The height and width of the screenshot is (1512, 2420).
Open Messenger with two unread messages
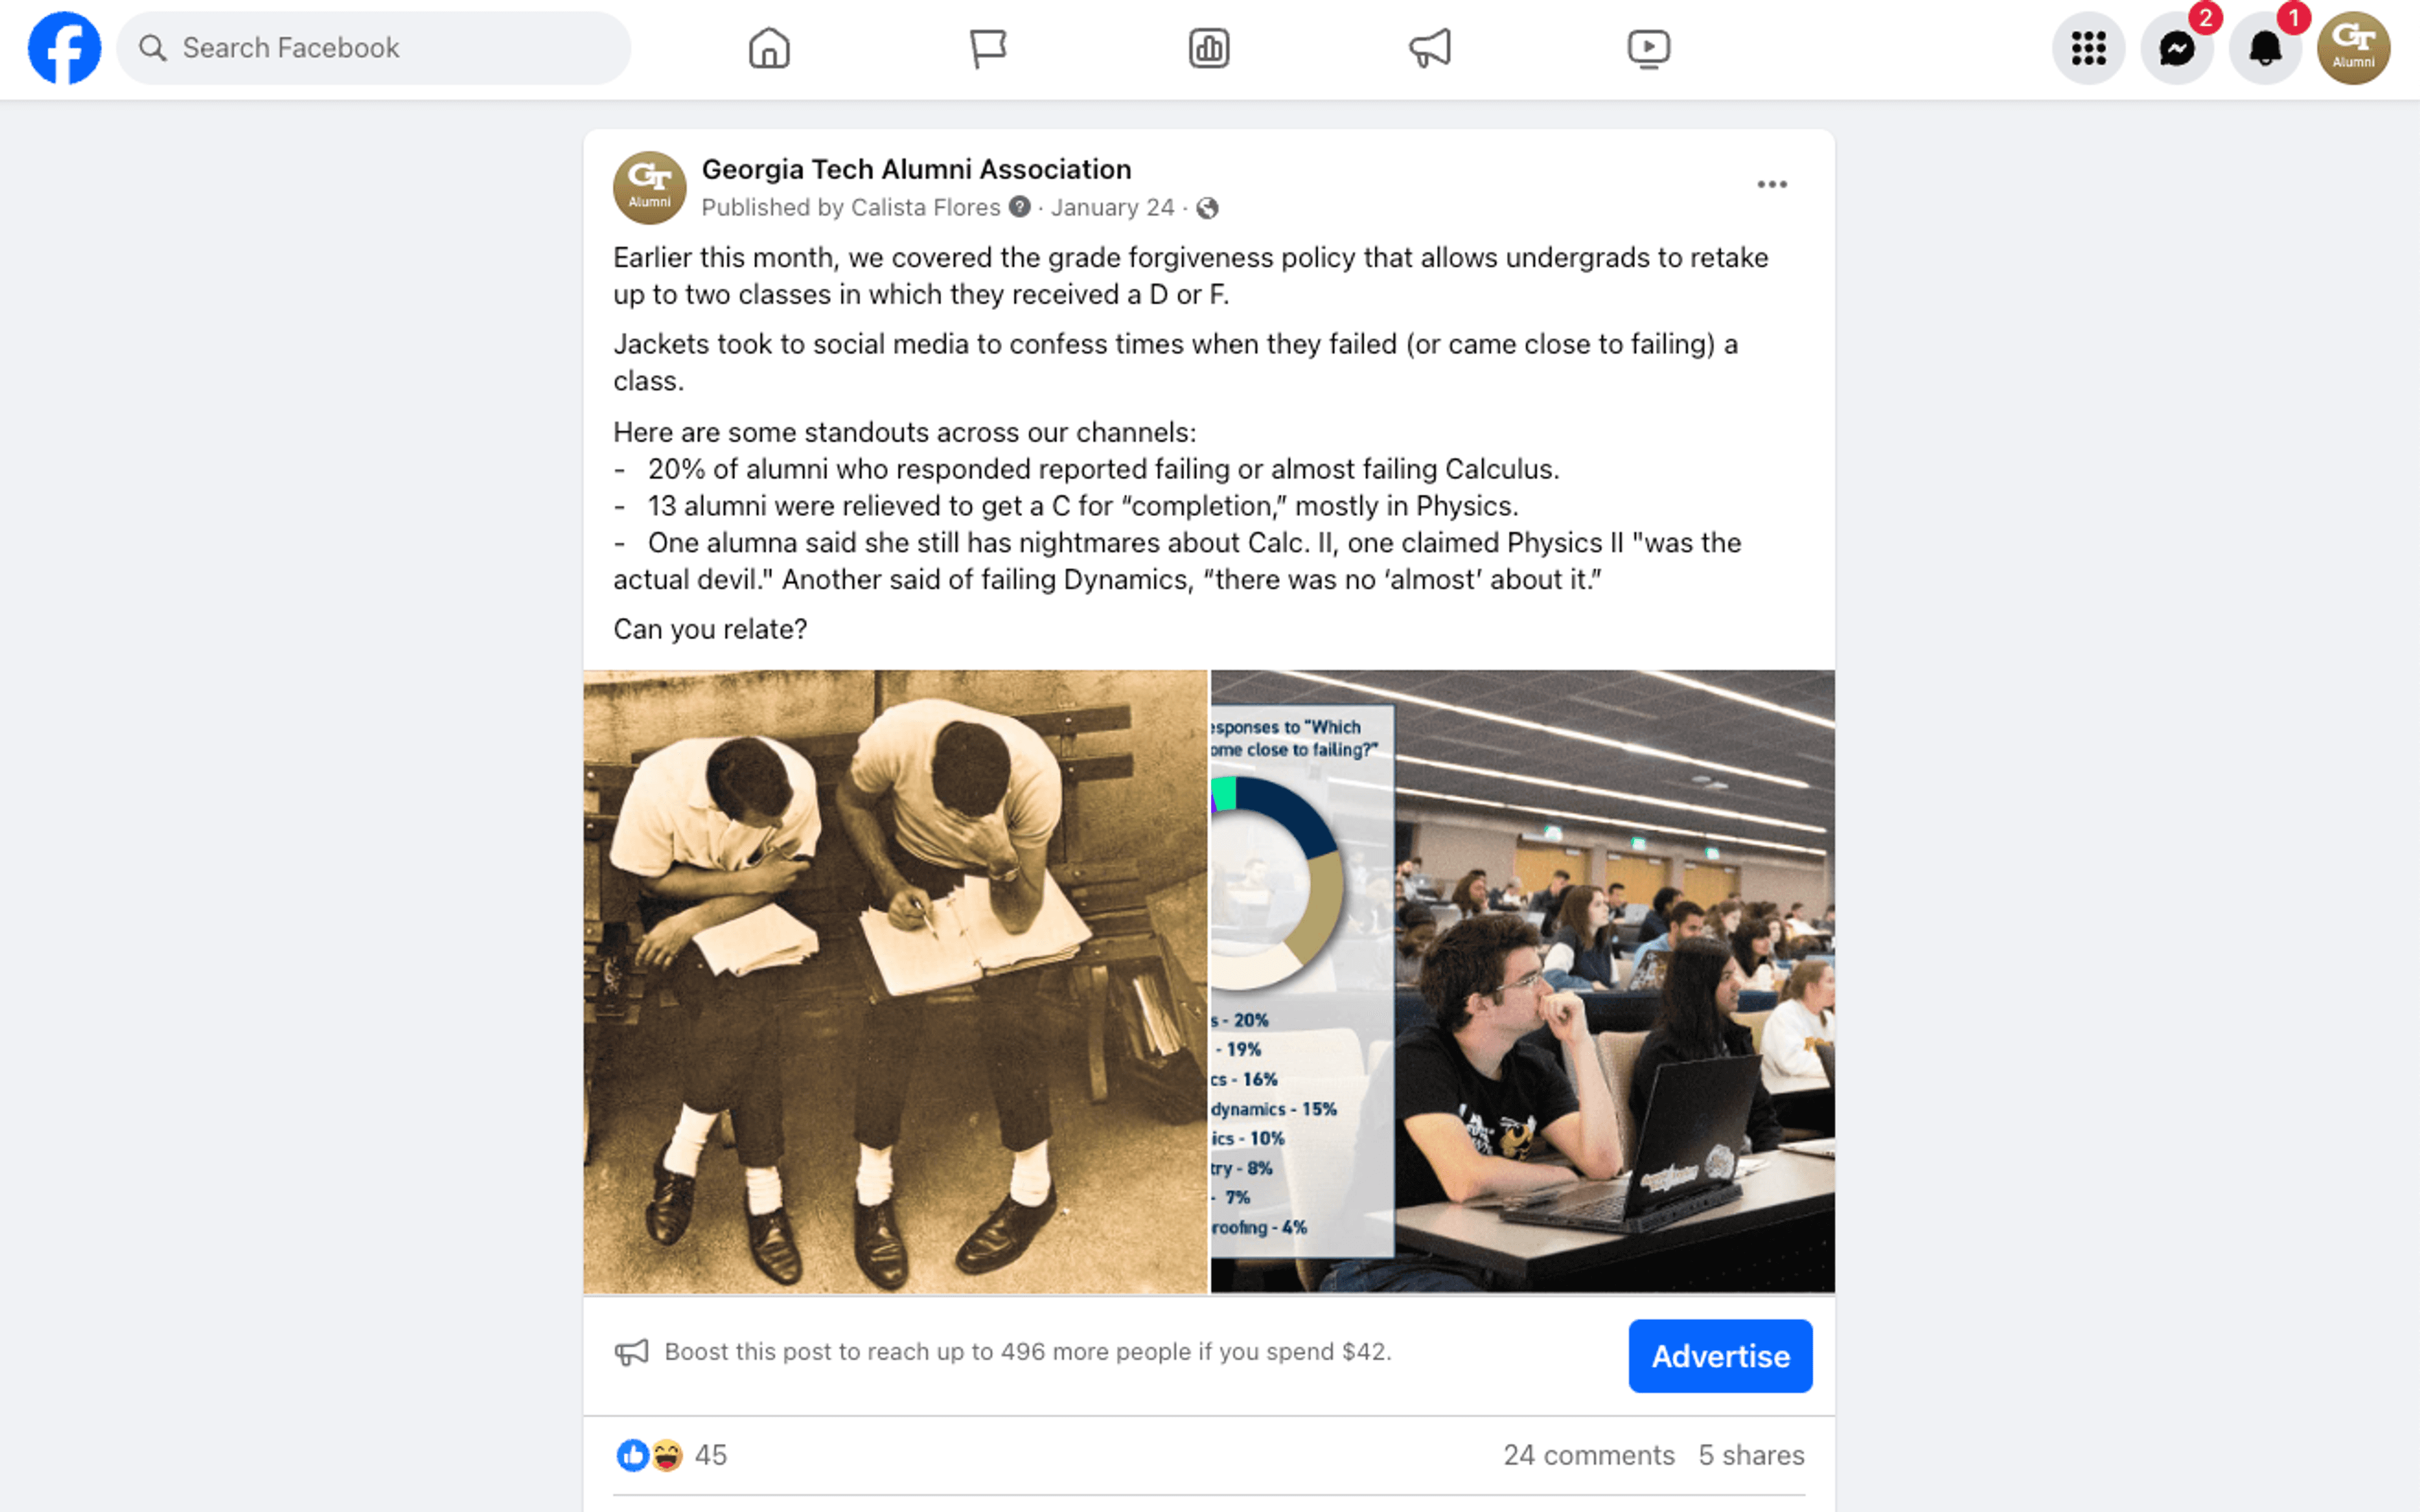click(x=2177, y=48)
